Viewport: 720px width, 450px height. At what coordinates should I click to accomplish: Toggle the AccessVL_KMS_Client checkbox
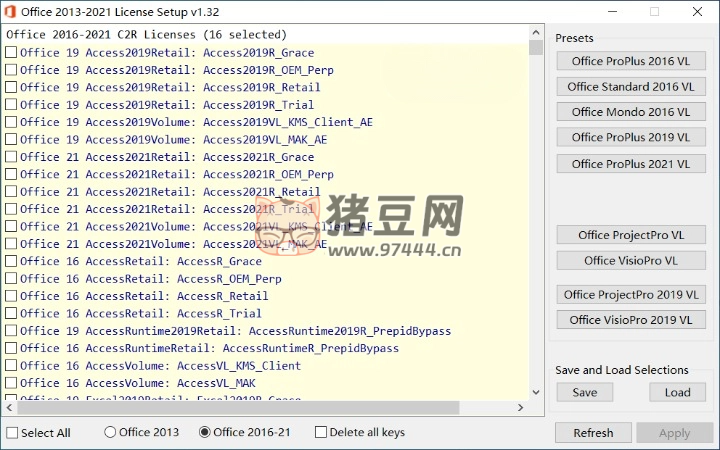[x=11, y=366]
